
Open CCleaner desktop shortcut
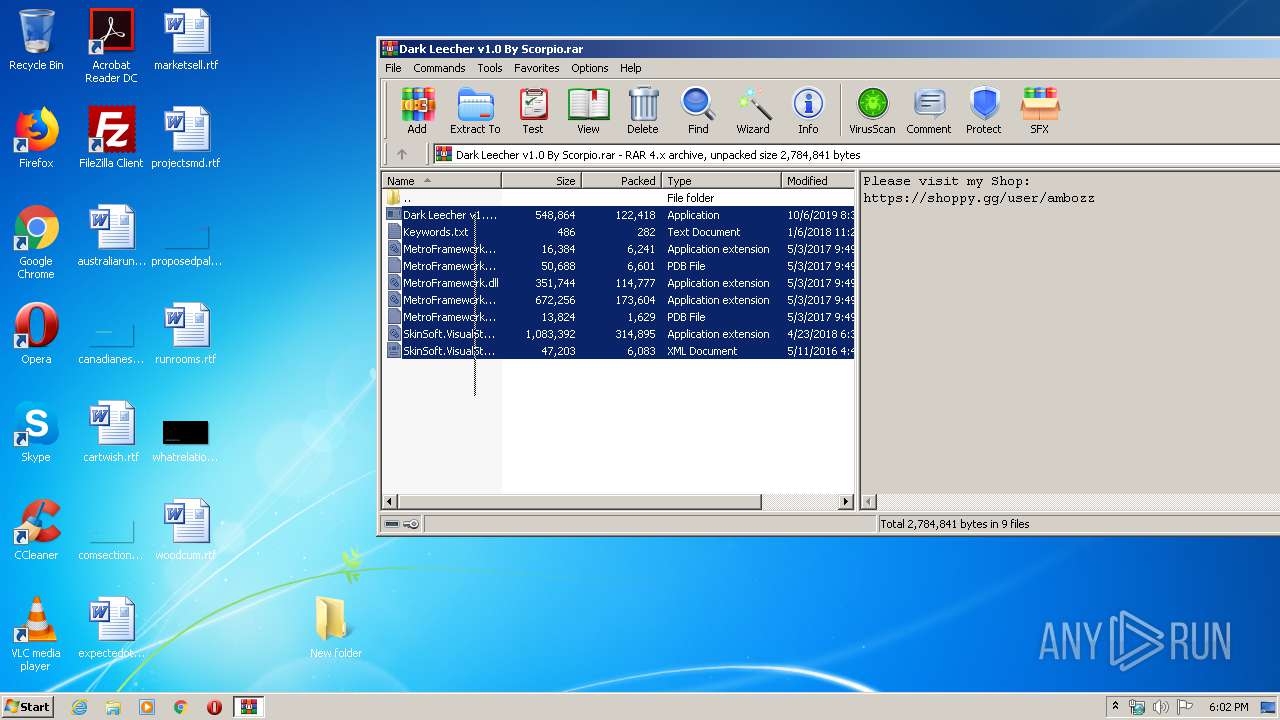point(36,530)
